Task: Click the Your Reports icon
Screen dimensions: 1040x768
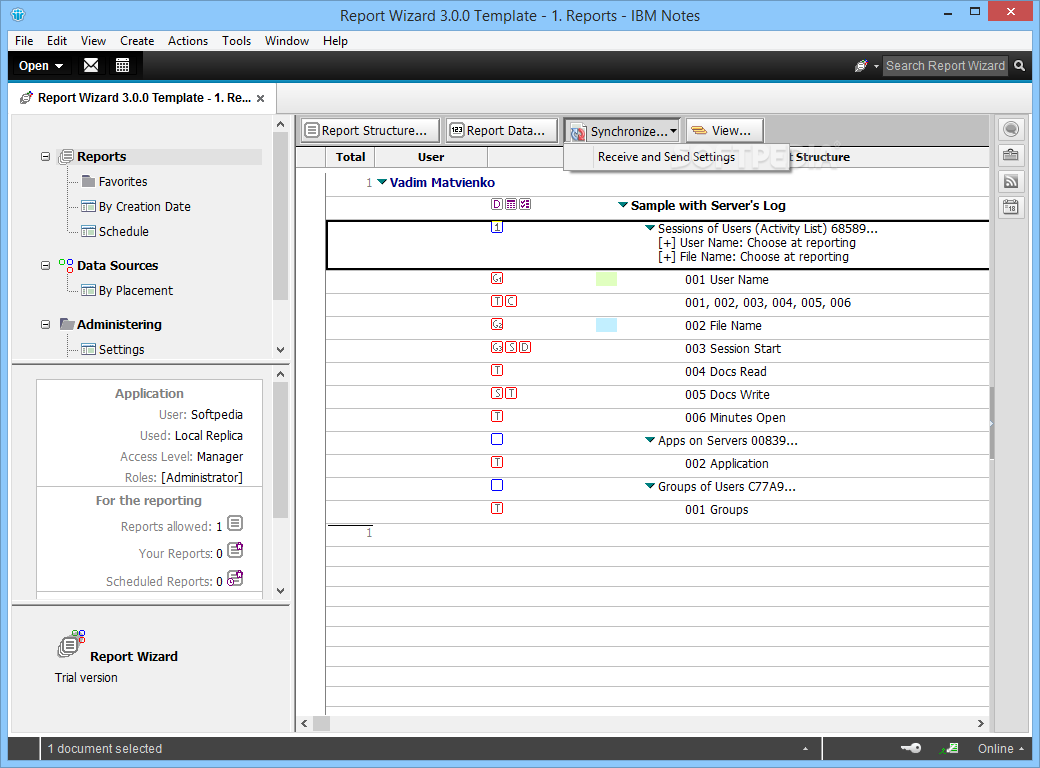Action: point(235,550)
